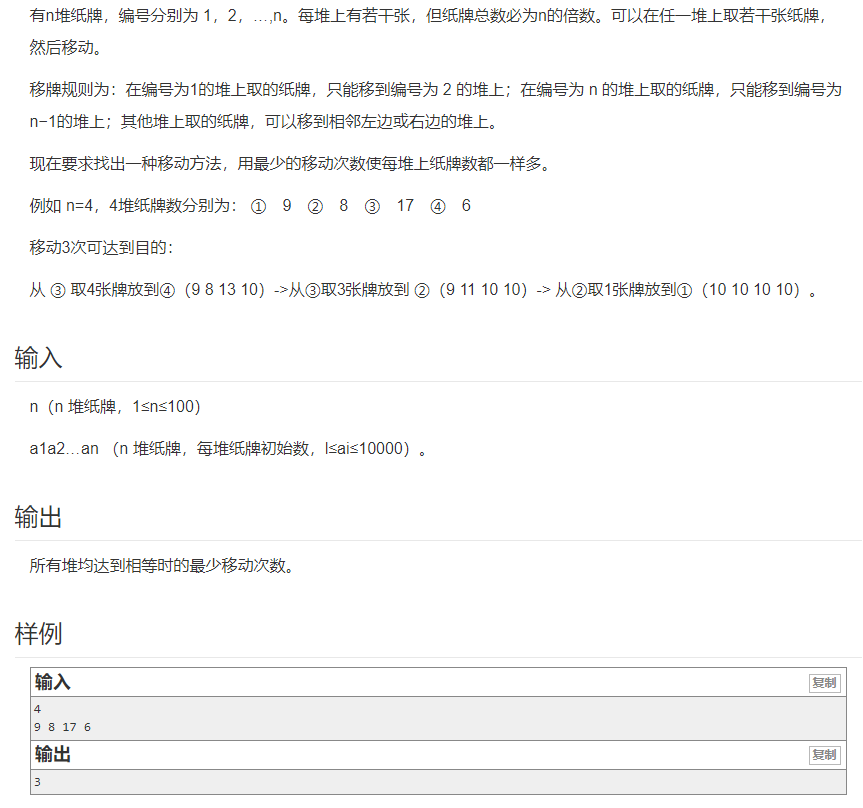Click the sample input line showing 9 8 17 6
The width and height of the screenshot is (863, 808).
(x=65, y=727)
